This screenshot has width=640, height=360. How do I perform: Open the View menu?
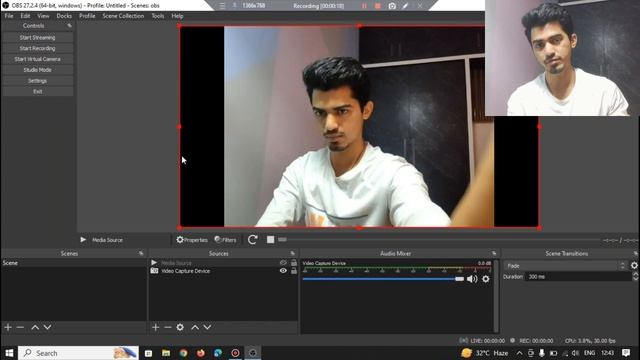click(x=43, y=16)
